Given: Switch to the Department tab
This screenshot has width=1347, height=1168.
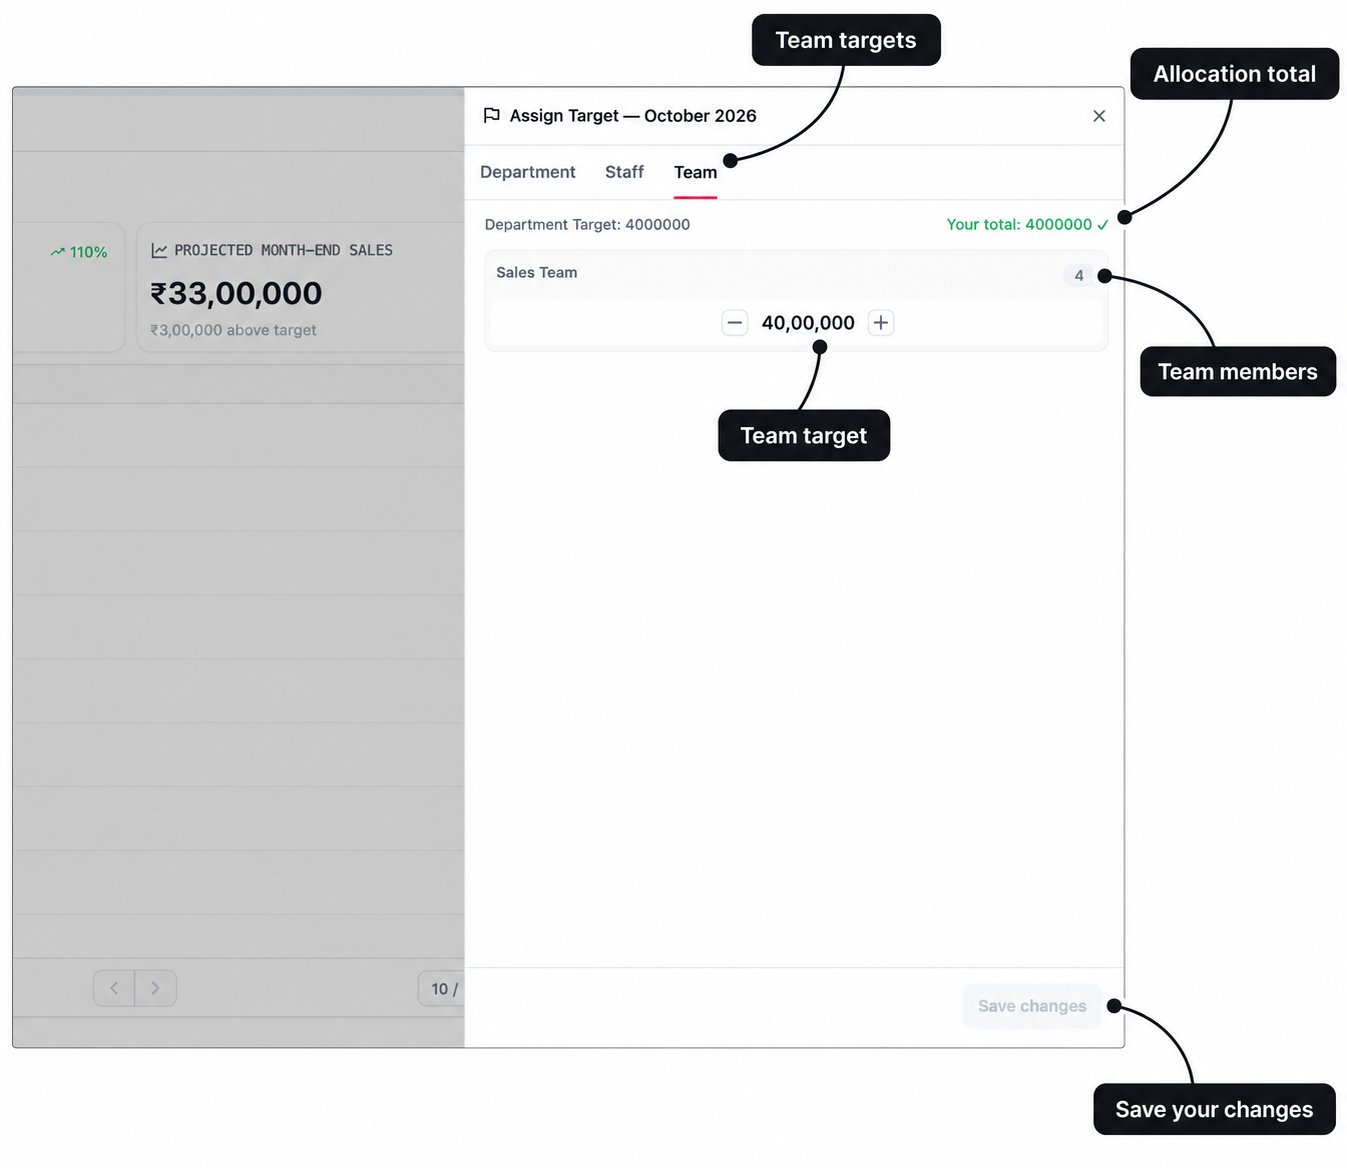Looking at the screenshot, I should point(528,172).
